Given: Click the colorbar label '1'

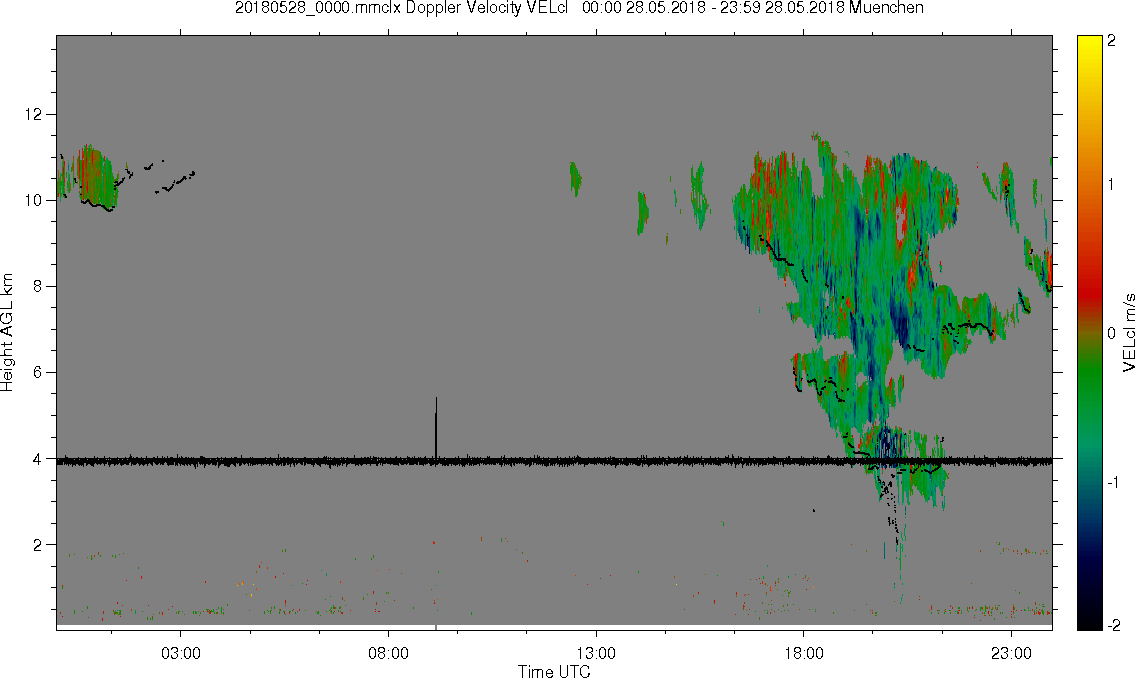Looking at the screenshot, I should (1111, 185).
